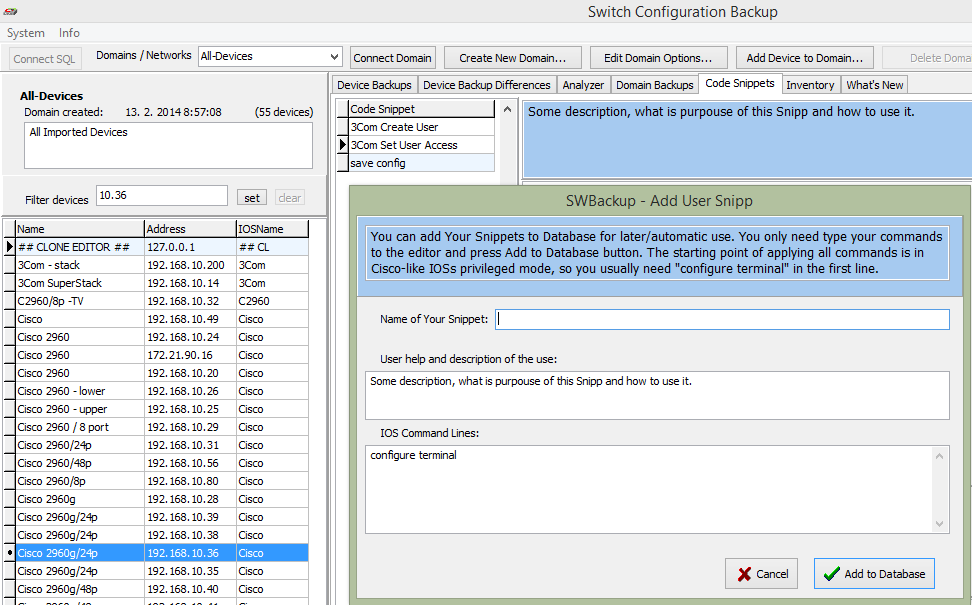The image size is (972, 605).
Task: Open the System menu
Action: point(25,33)
